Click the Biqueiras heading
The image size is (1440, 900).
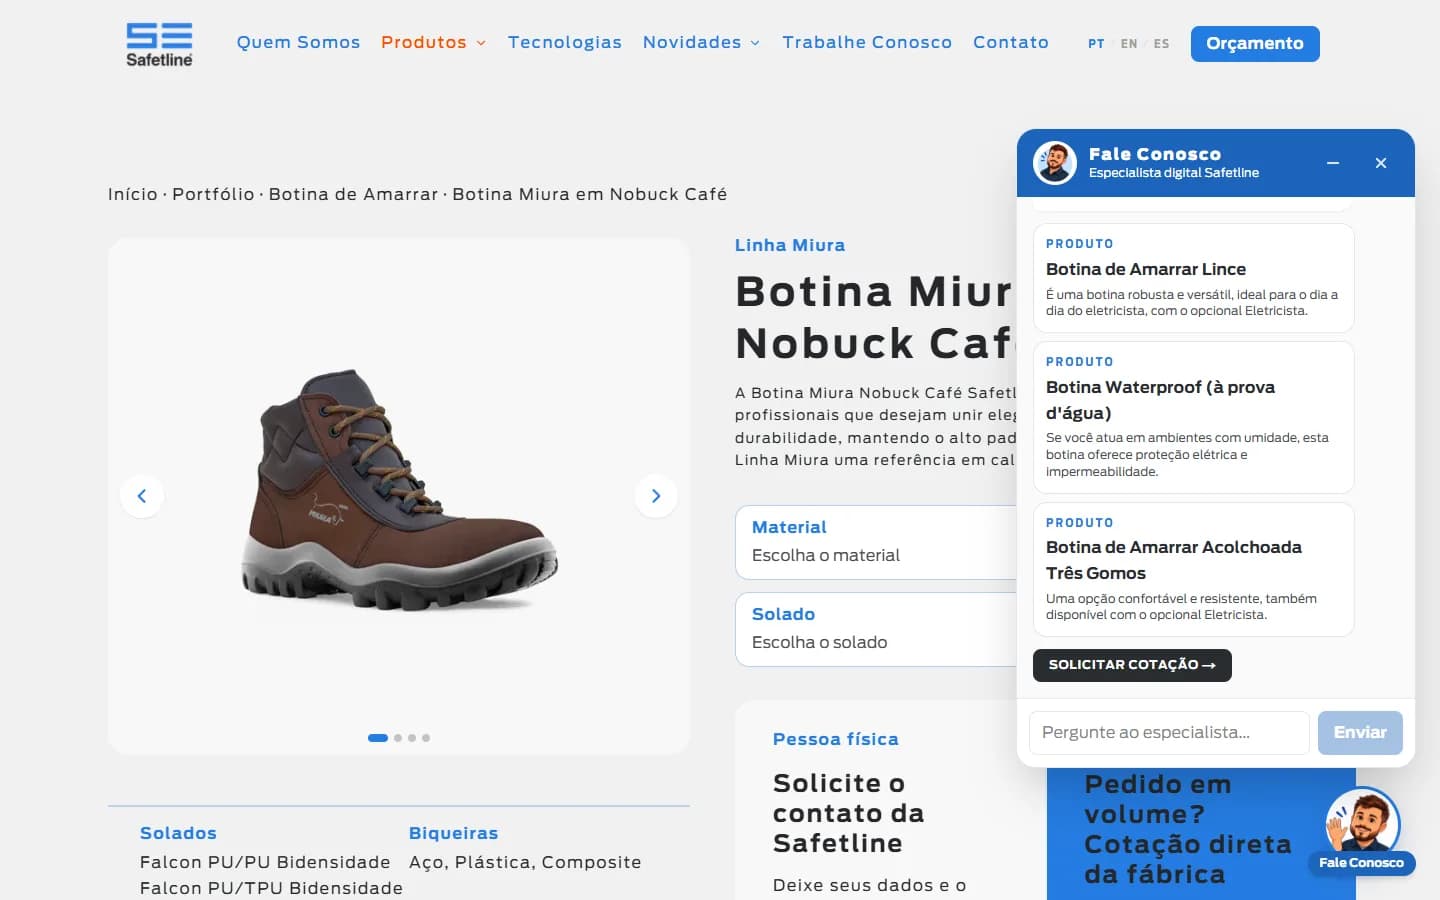pyautogui.click(x=453, y=833)
